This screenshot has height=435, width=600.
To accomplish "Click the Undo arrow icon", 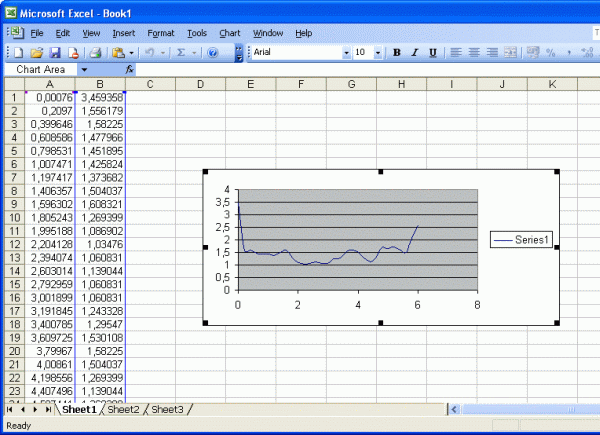I will point(150,52).
